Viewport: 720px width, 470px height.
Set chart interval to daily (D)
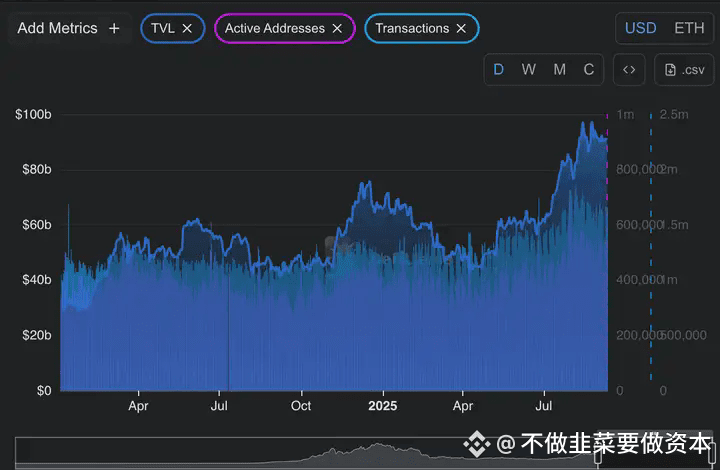[498, 70]
